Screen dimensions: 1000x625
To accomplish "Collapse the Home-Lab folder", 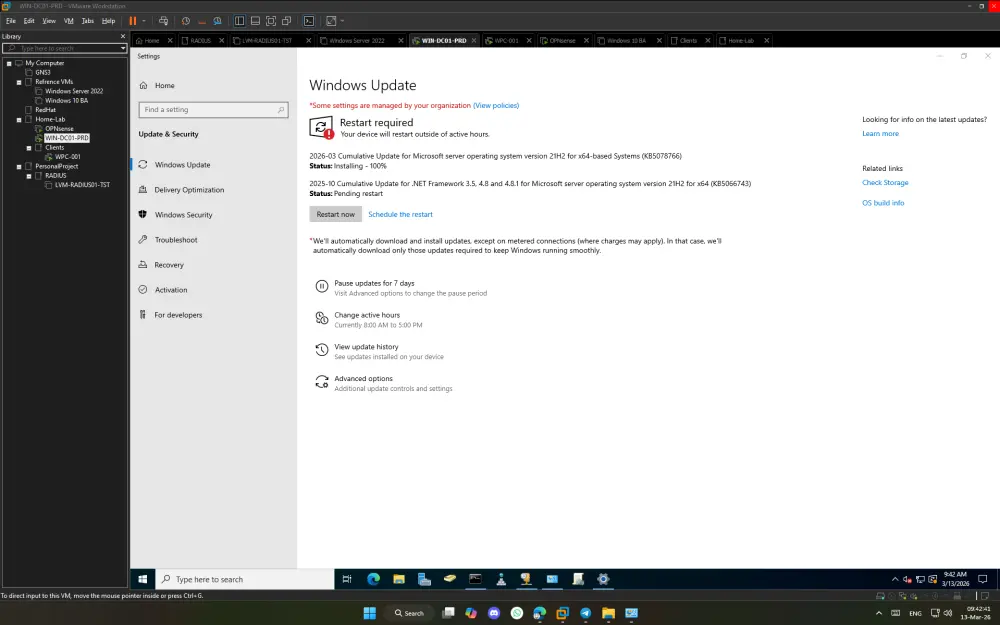I will (x=19, y=119).
